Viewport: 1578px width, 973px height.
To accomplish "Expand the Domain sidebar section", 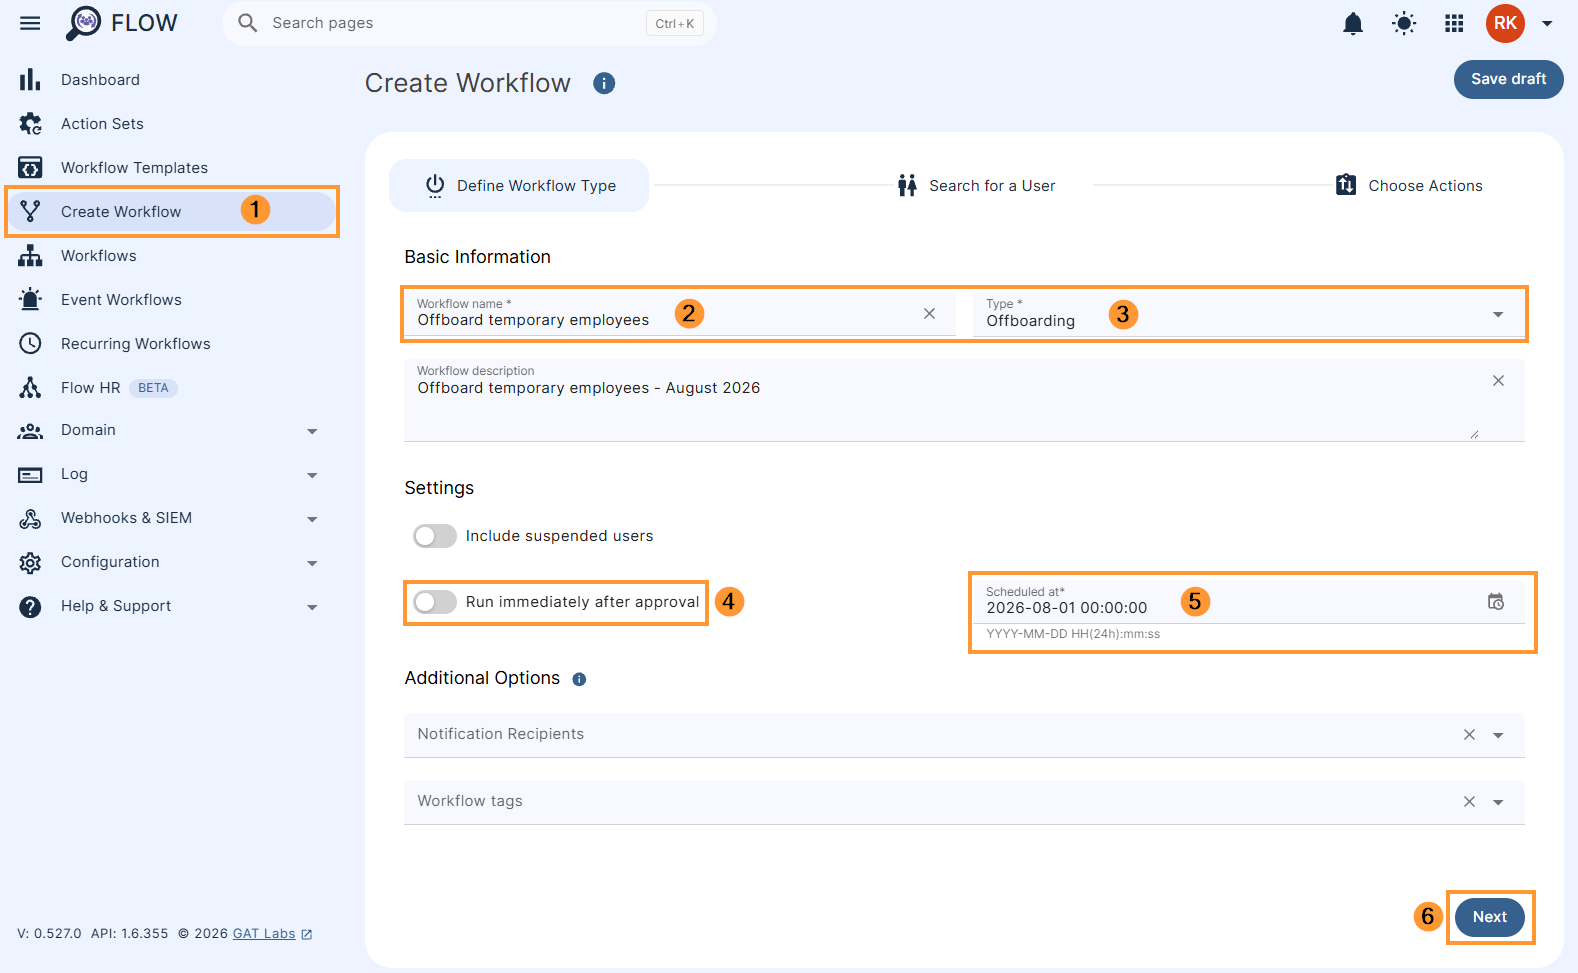I will [312, 431].
